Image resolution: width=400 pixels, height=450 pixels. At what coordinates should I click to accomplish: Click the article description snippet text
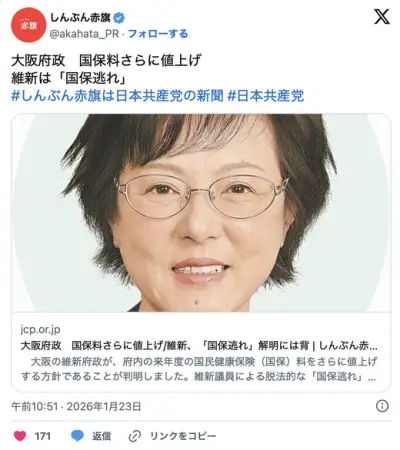(x=199, y=369)
